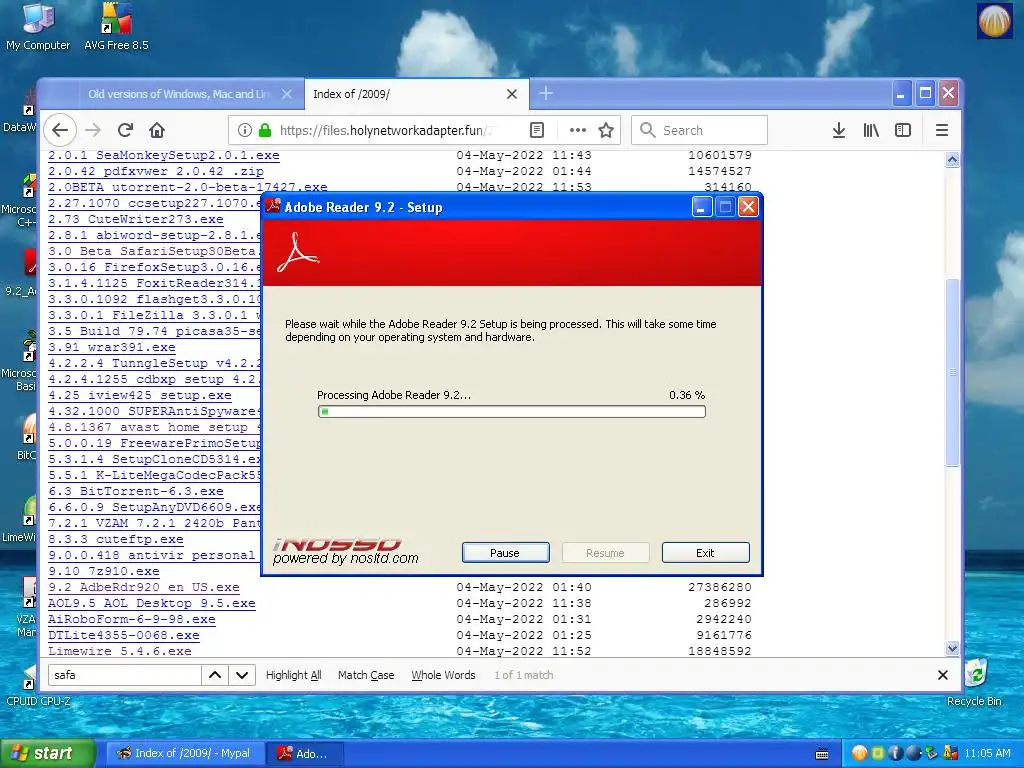The width and height of the screenshot is (1024, 768).
Task: Toggle Whole Words in find bar
Action: click(443, 675)
